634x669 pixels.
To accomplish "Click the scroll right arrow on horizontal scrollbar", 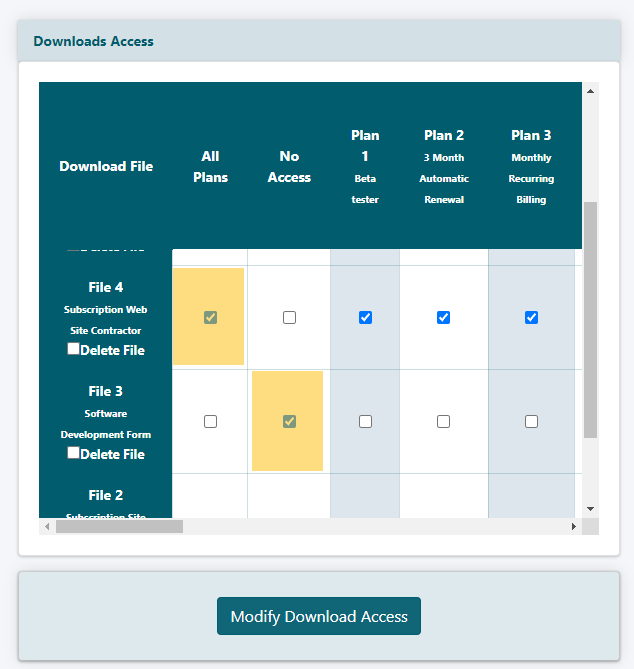I will pos(574,526).
